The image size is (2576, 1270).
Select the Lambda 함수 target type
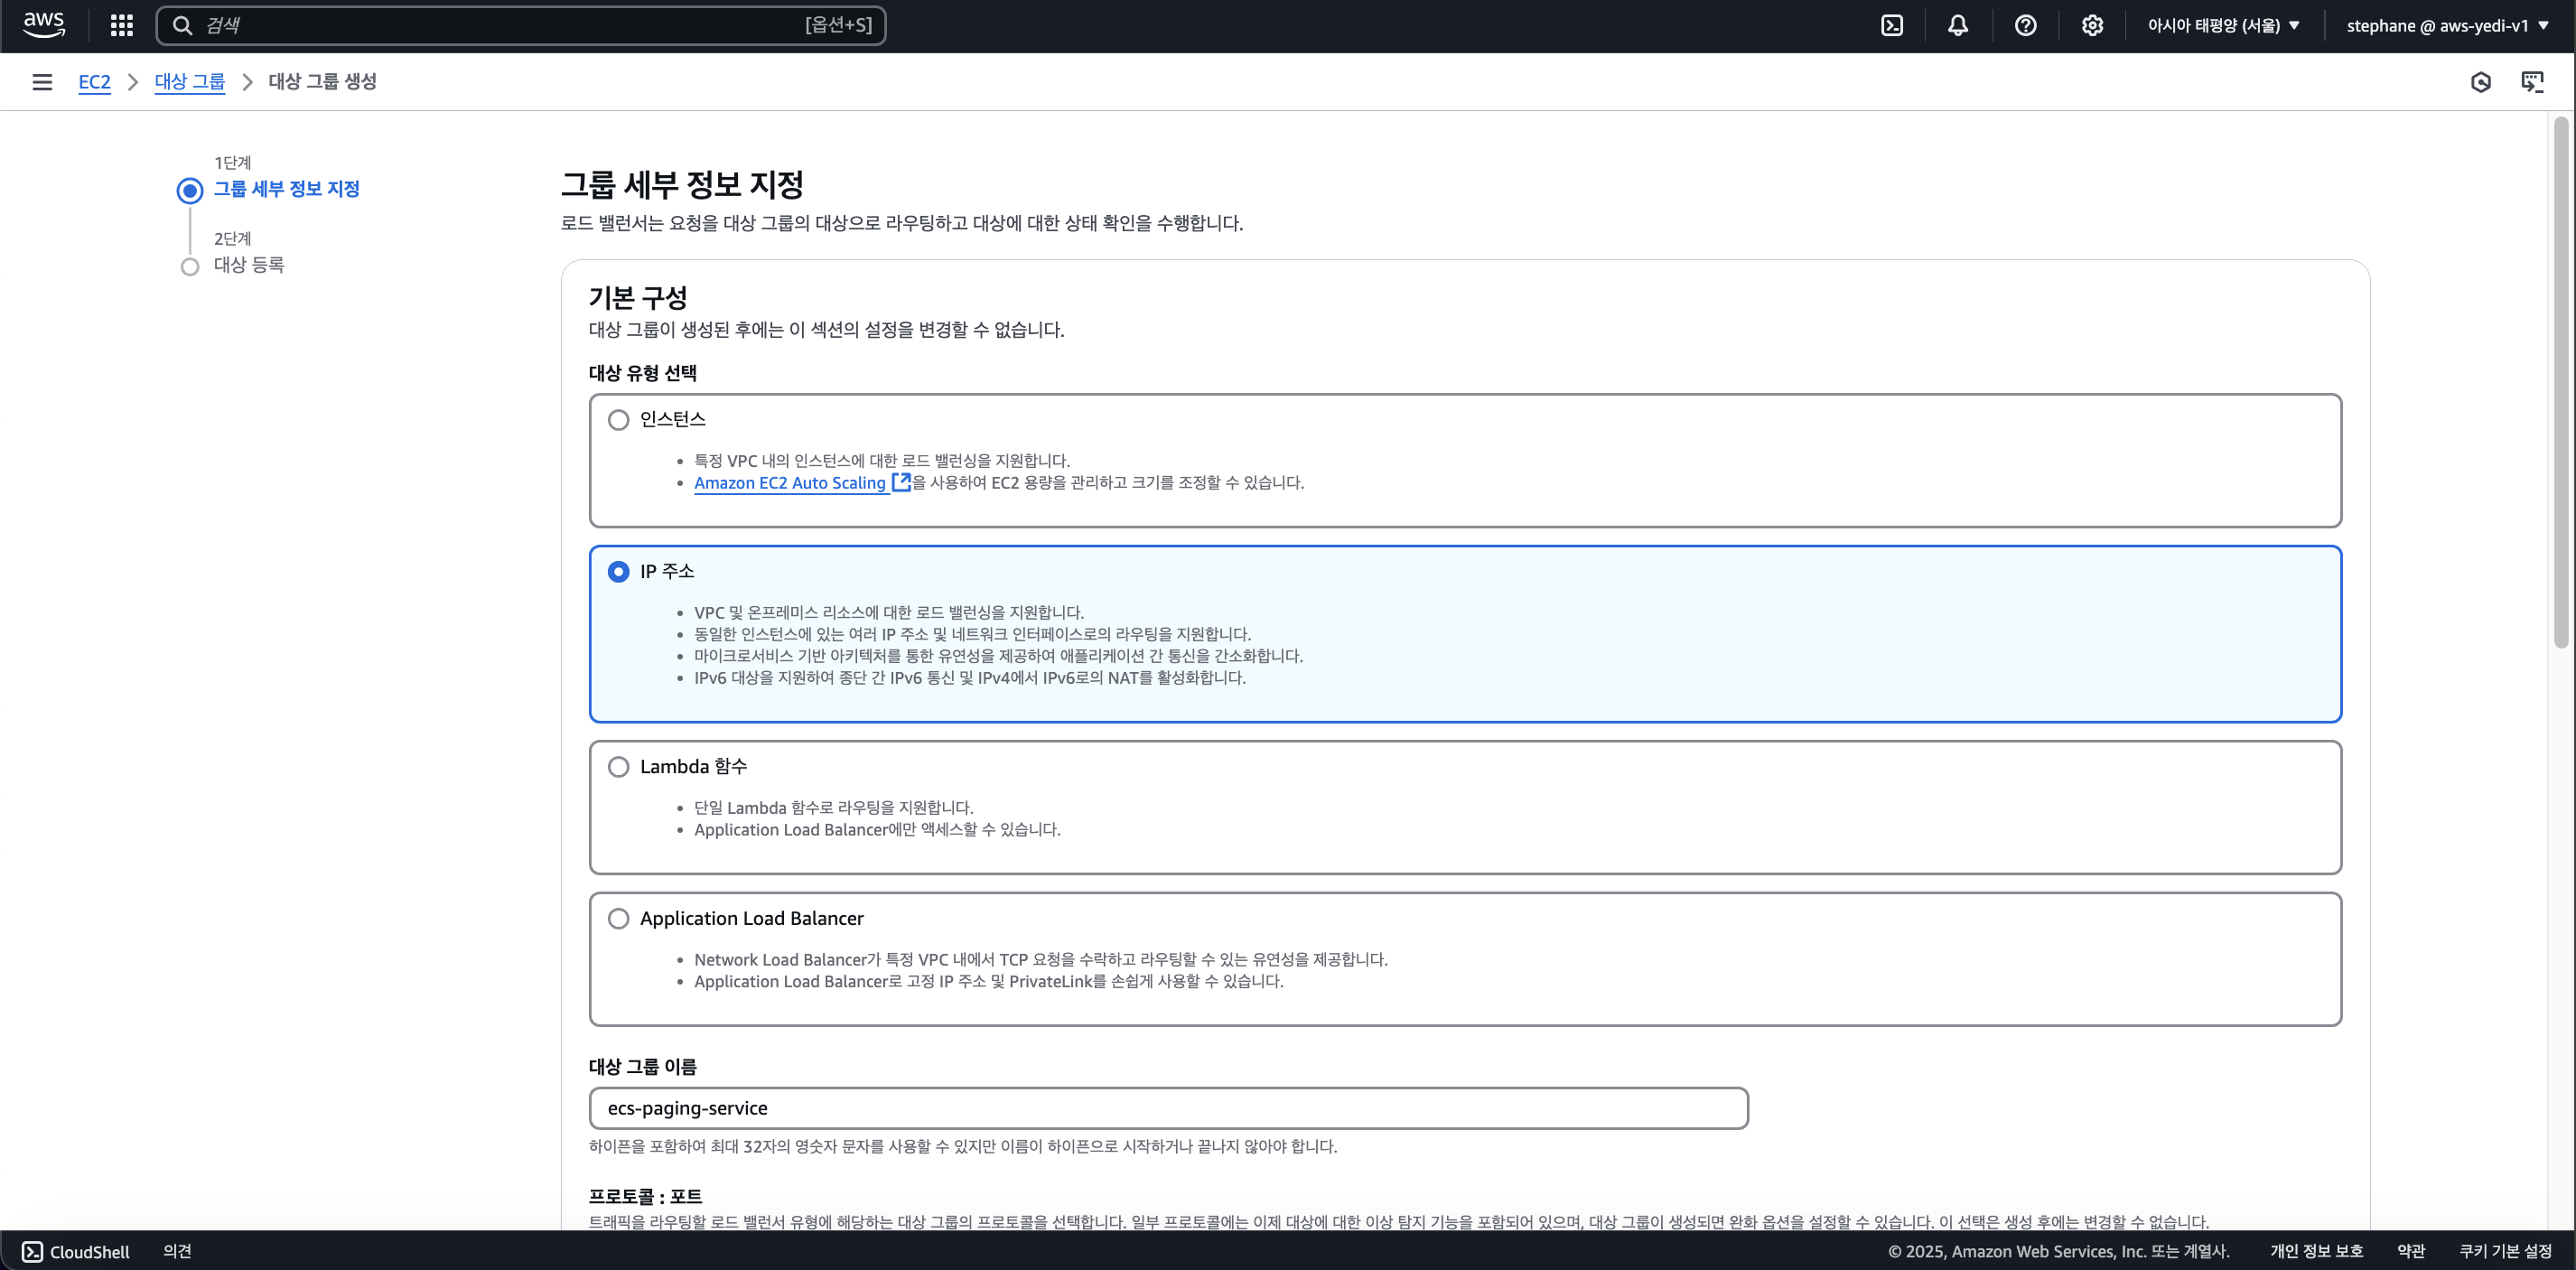(618, 767)
